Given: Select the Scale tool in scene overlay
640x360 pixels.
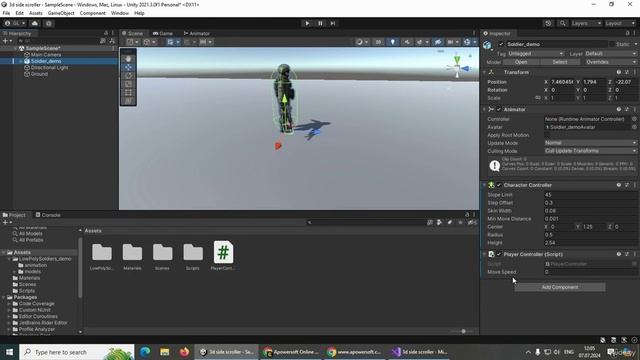Looking at the screenshot, I should pyautogui.click(x=129, y=84).
